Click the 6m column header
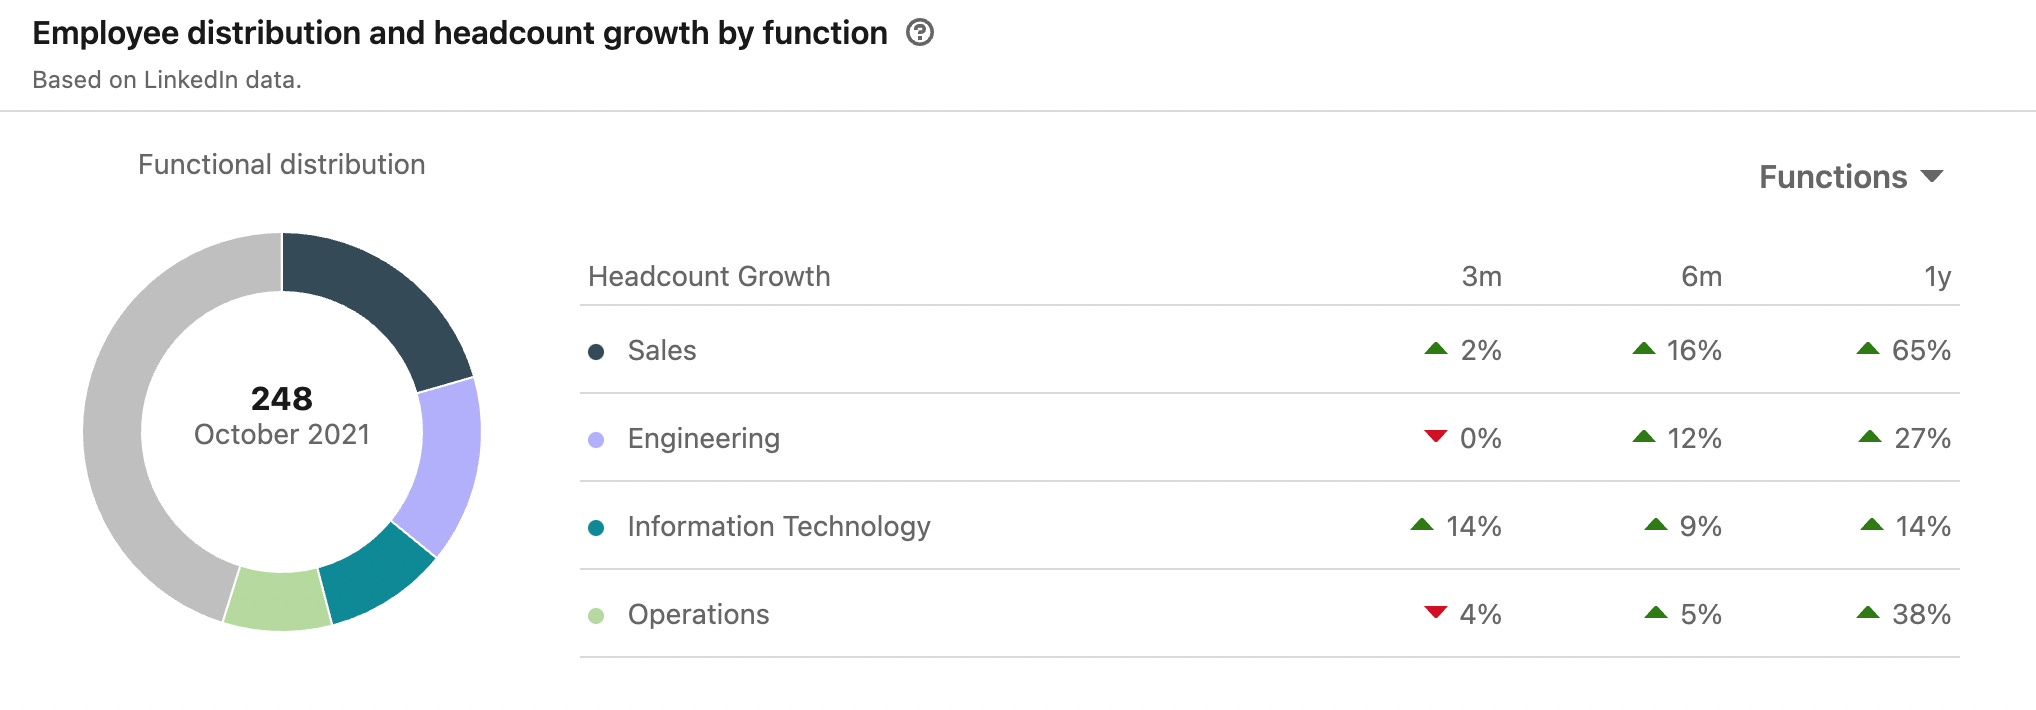The image size is (2036, 710). coord(1701,277)
